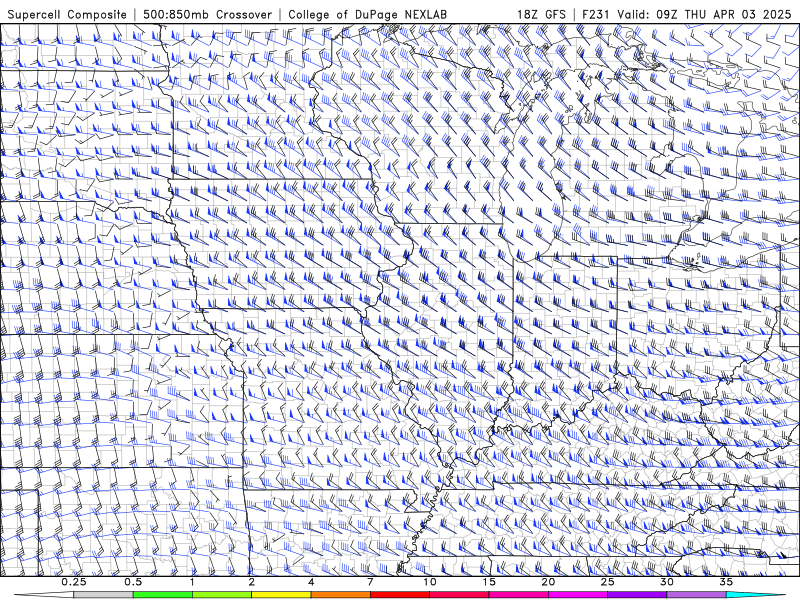Image resolution: width=800 pixels, height=600 pixels.
Task: Click the '25' legend value
Action: click(608, 582)
